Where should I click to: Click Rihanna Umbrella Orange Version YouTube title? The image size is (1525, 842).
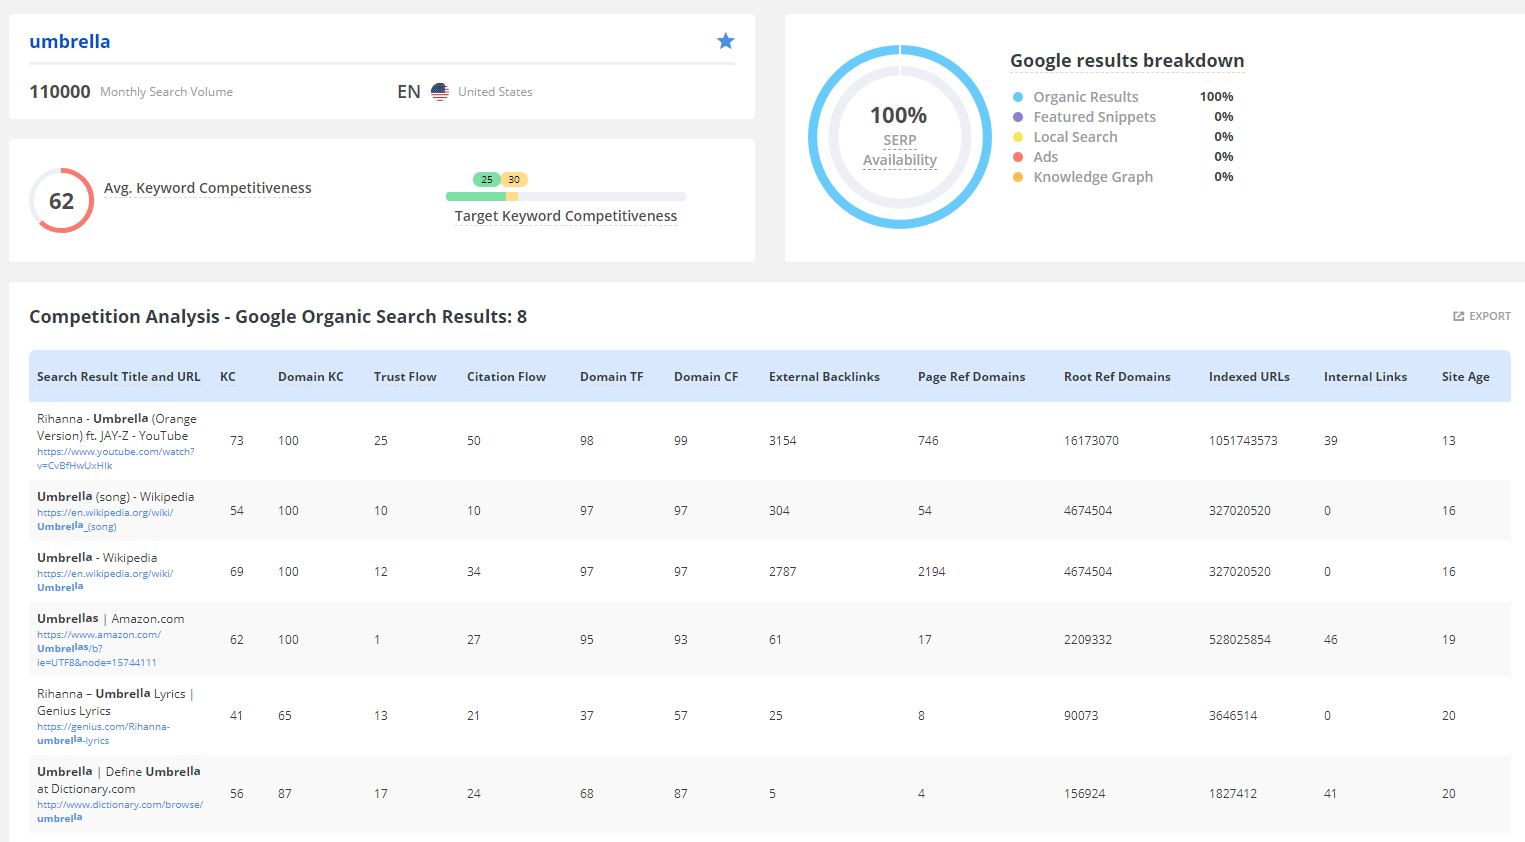point(117,427)
